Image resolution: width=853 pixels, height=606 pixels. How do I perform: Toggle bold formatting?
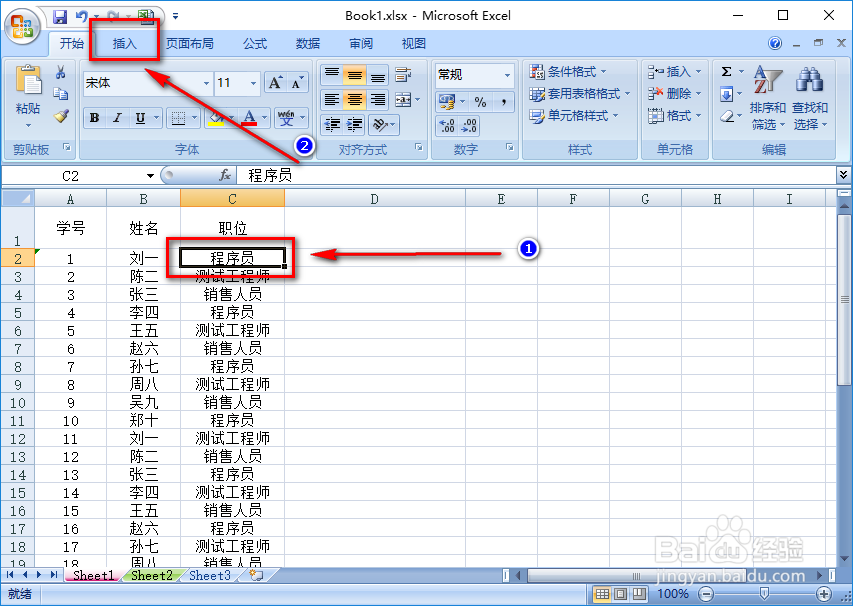tap(95, 118)
